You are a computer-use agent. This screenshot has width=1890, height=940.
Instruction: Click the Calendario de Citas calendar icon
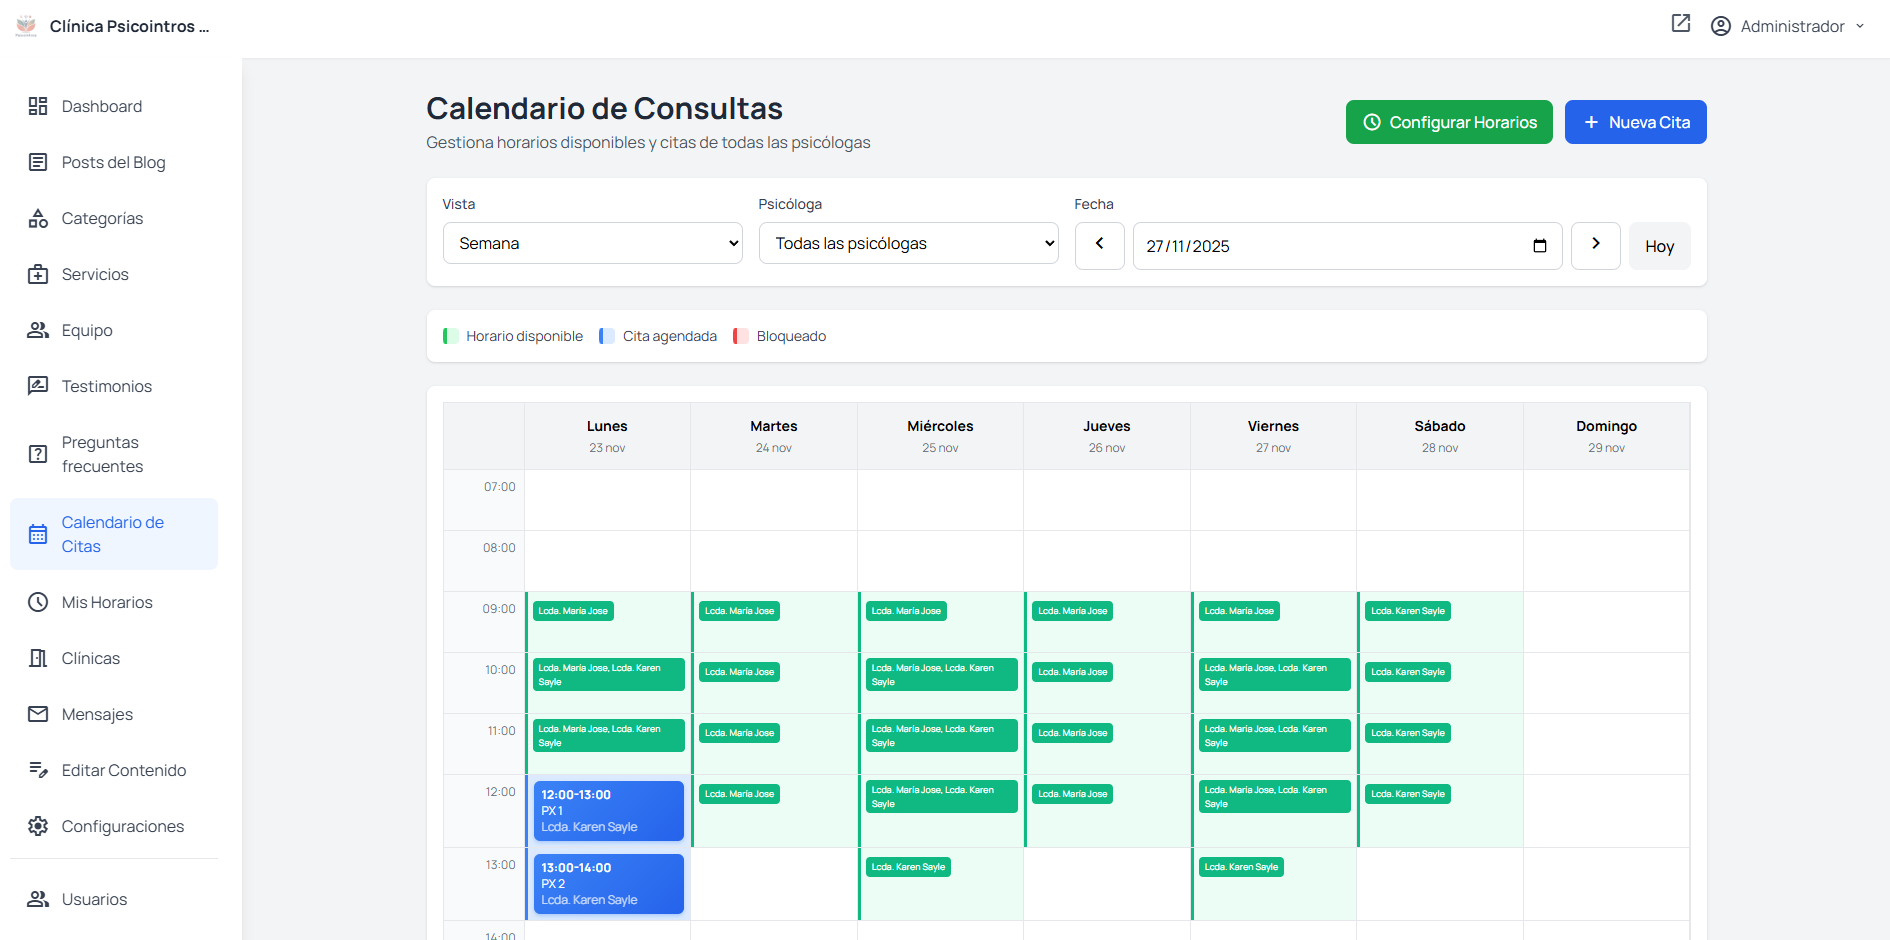point(38,534)
